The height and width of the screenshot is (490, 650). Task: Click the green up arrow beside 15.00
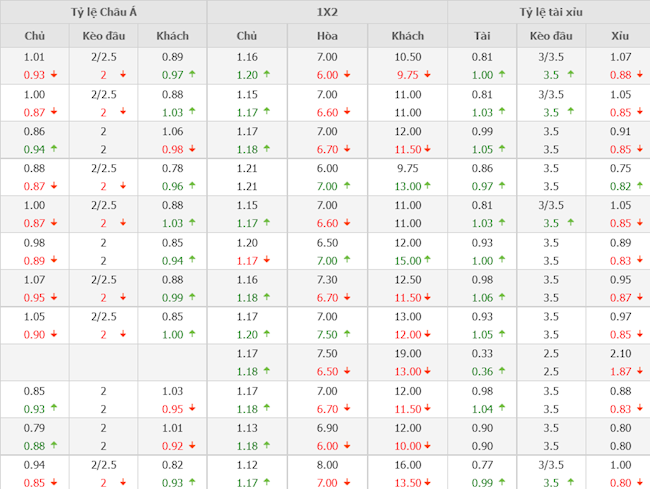pos(428,261)
